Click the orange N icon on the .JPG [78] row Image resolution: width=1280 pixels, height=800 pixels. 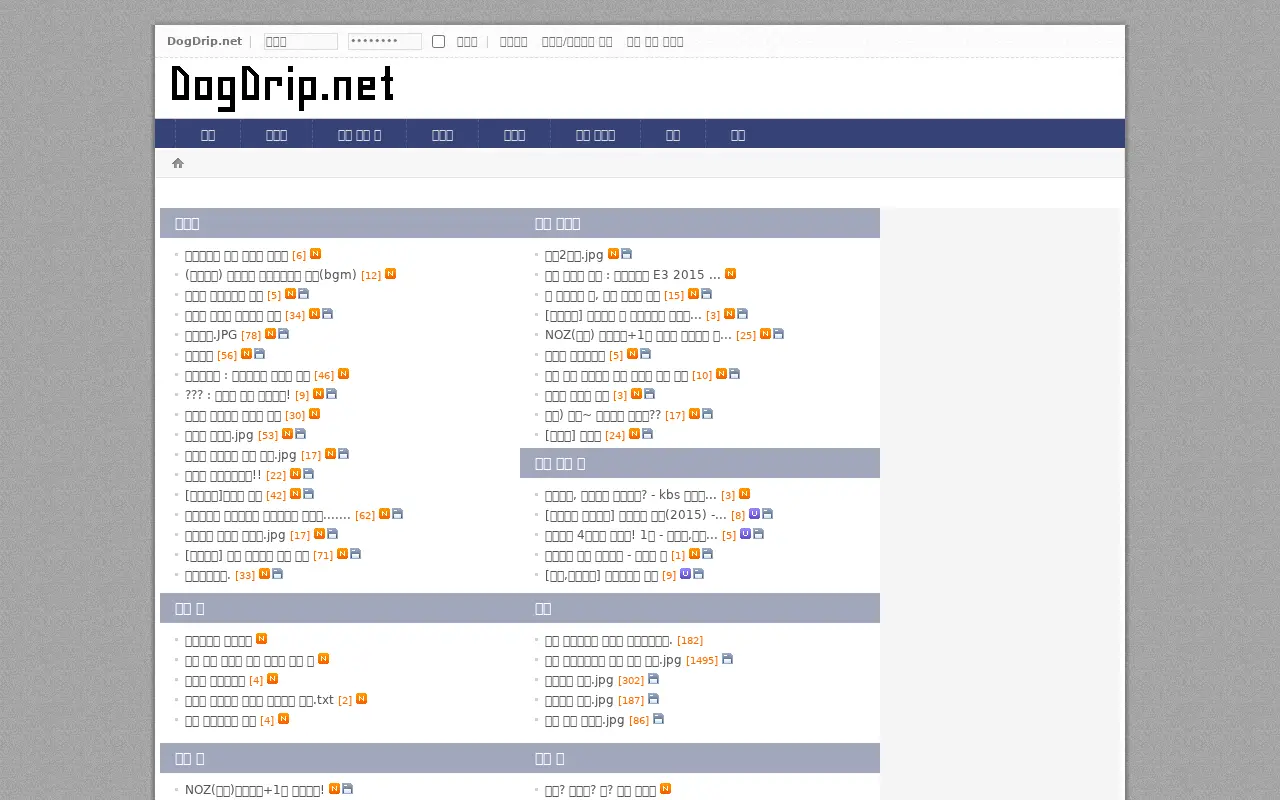[x=270, y=334]
